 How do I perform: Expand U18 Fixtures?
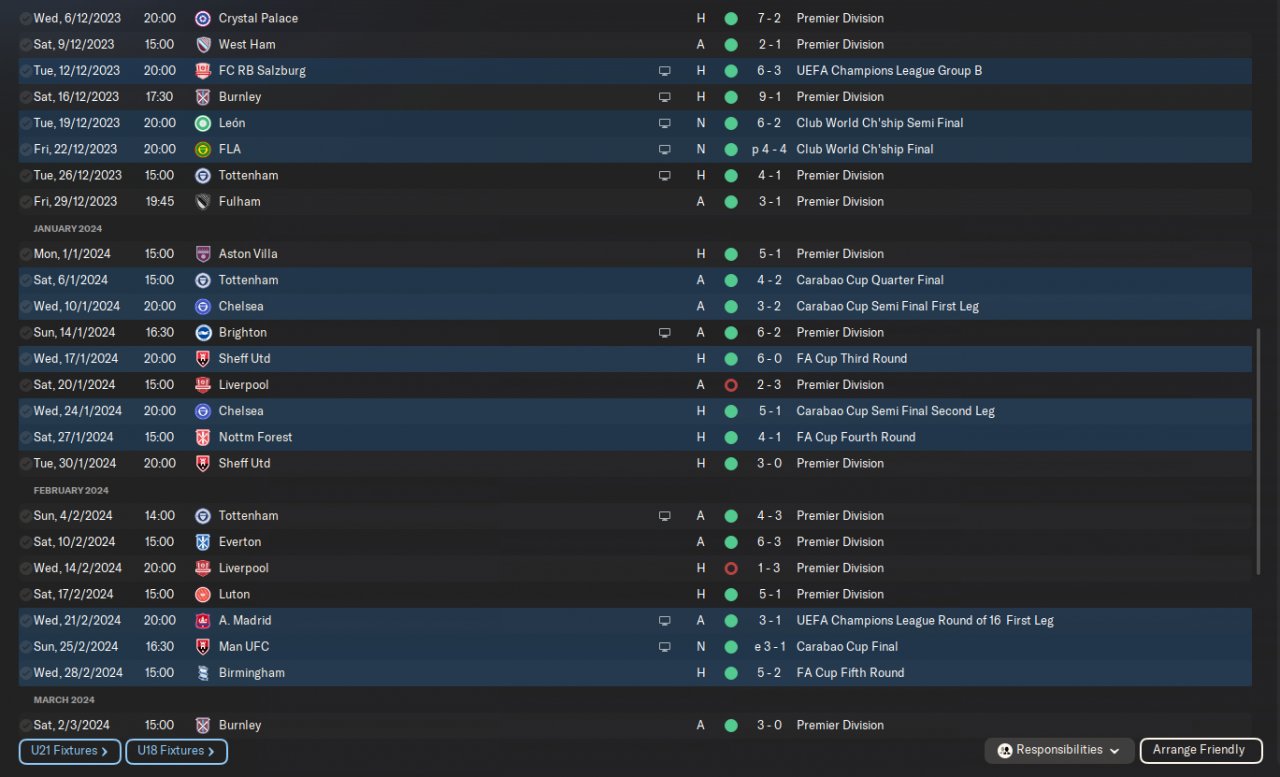point(176,751)
